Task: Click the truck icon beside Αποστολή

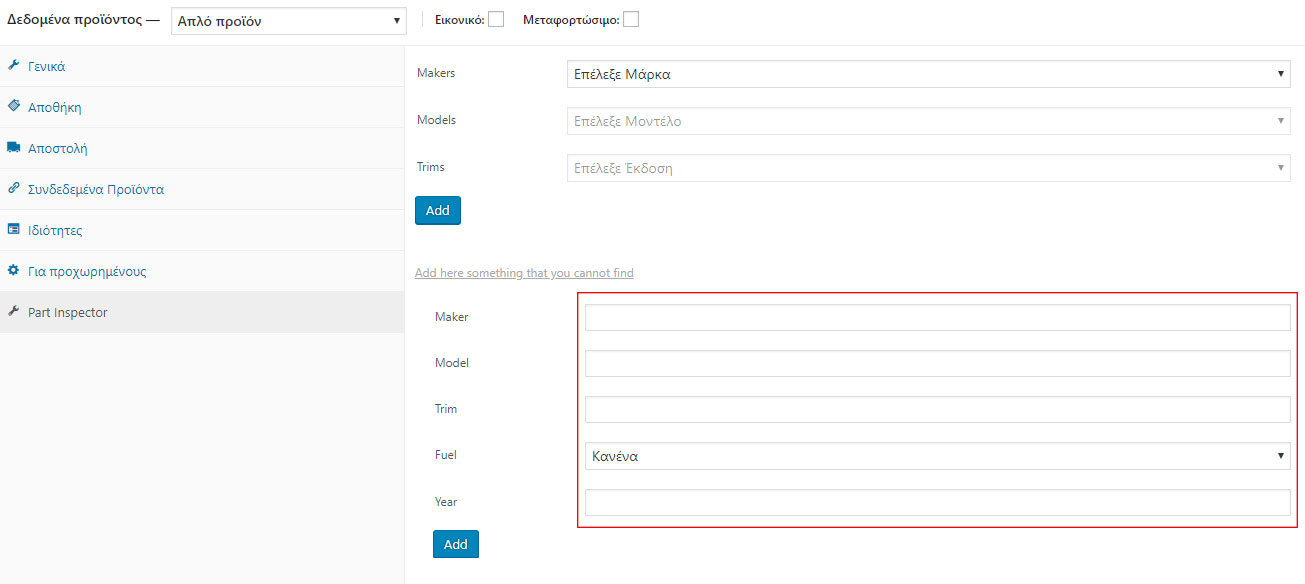Action: (13, 148)
